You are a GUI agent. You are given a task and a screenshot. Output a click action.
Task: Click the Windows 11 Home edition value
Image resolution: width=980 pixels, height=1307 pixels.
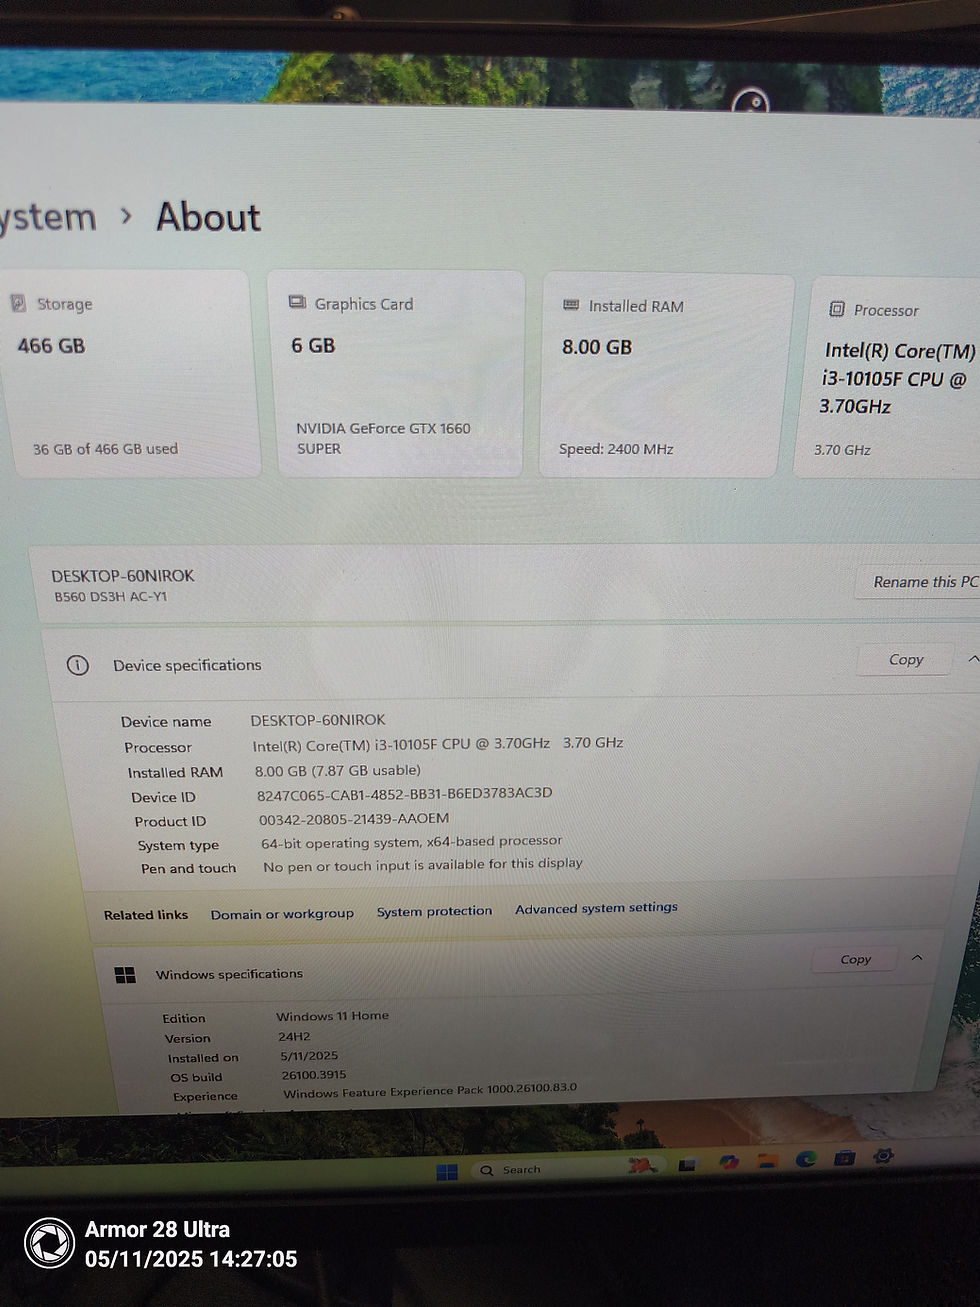click(332, 1016)
